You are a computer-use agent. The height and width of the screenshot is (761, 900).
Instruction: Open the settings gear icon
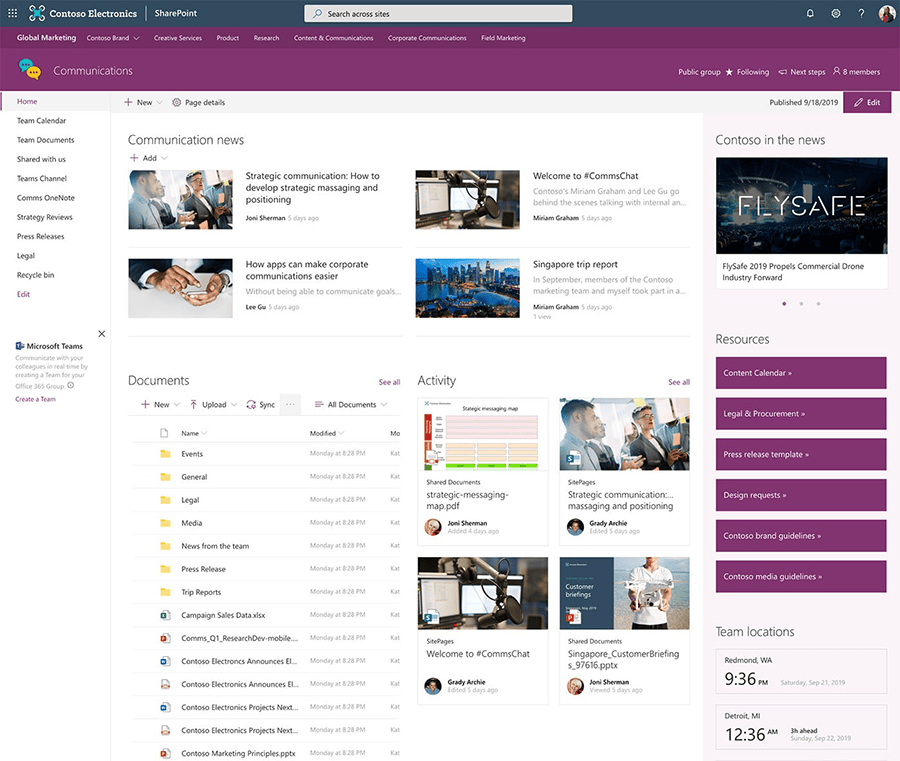point(836,13)
